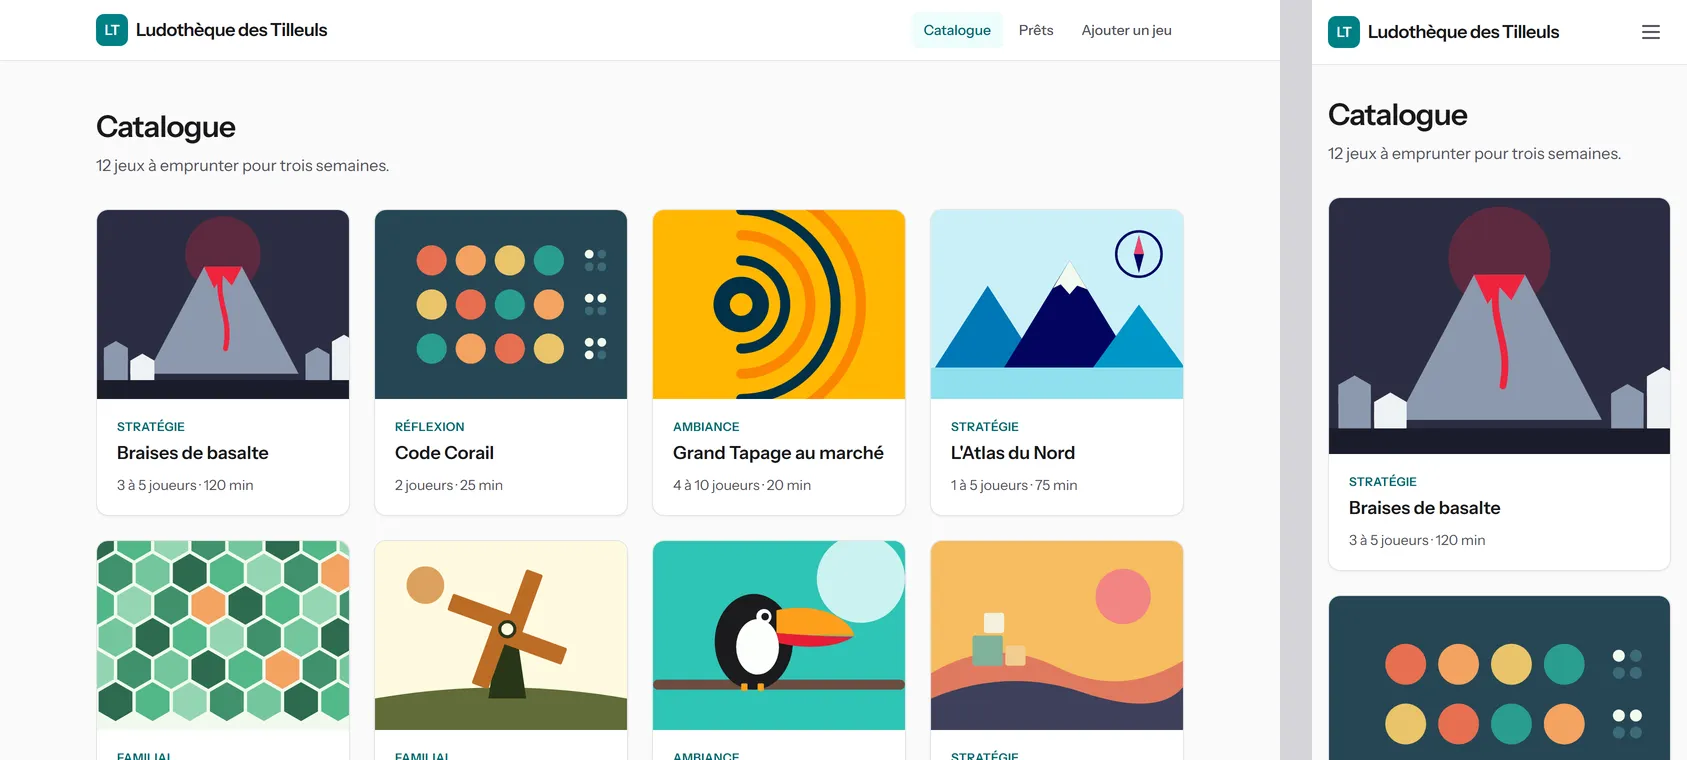This screenshot has height=760, width=1687.
Task: Open the Ajouter un jeu nav link
Action: (x=1126, y=30)
